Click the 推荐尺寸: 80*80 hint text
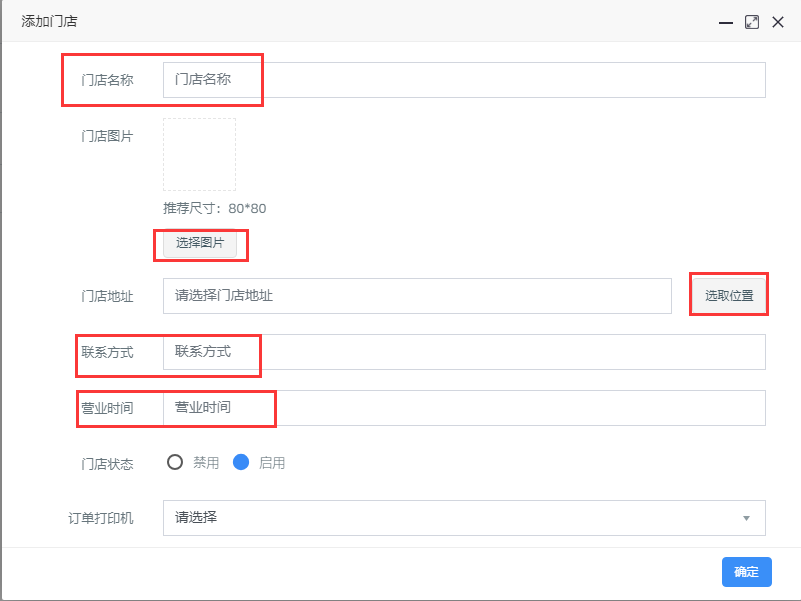801x601 pixels. click(215, 209)
